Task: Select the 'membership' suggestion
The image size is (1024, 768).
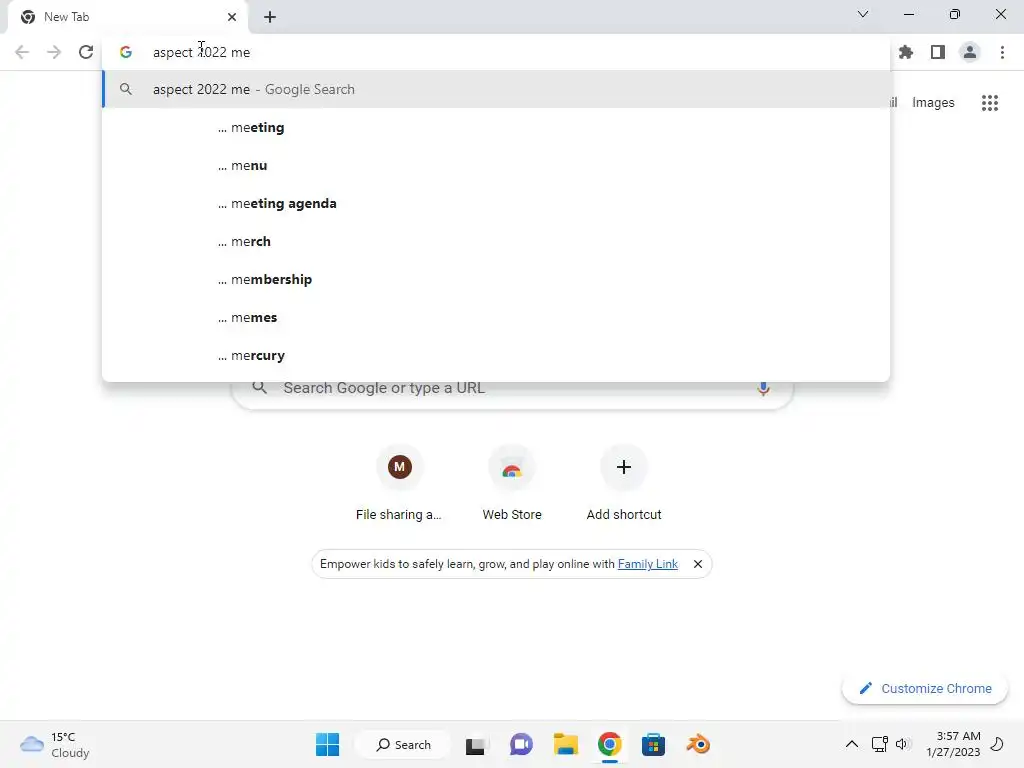Action: point(496,280)
